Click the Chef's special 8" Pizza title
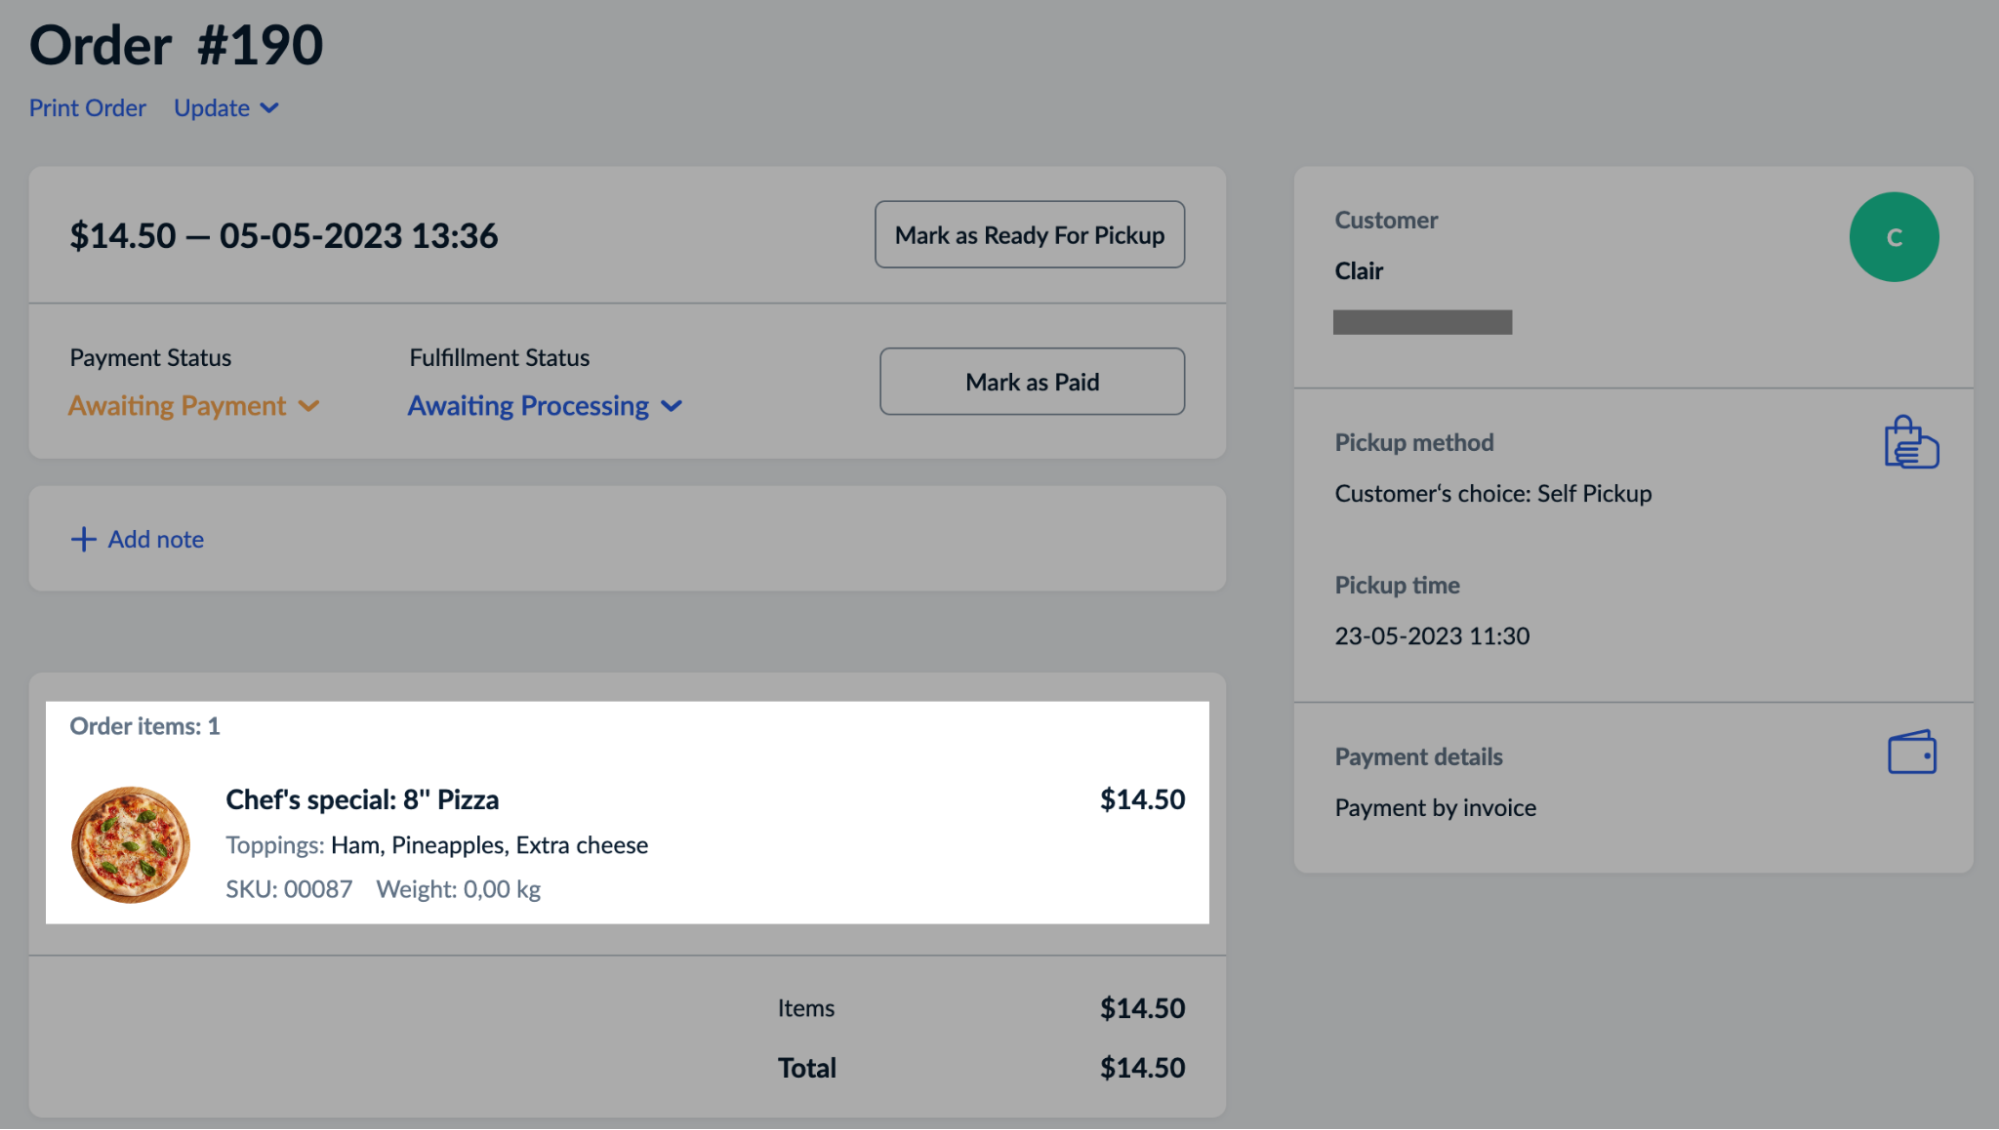Screen dimensions: 1999x1130 pos(362,800)
